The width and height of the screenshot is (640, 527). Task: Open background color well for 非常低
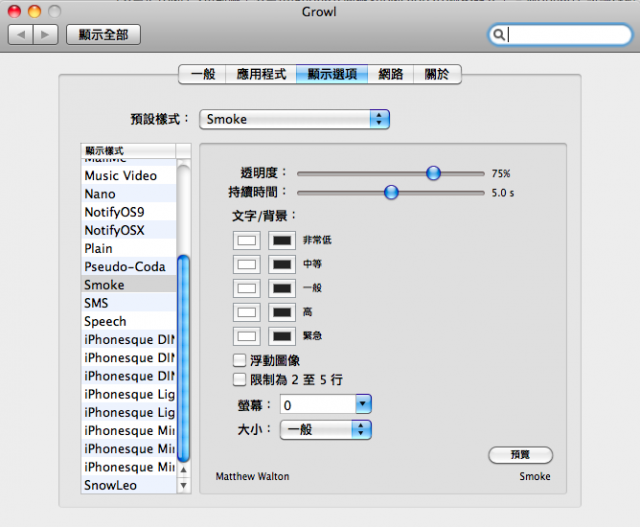(x=282, y=240)
